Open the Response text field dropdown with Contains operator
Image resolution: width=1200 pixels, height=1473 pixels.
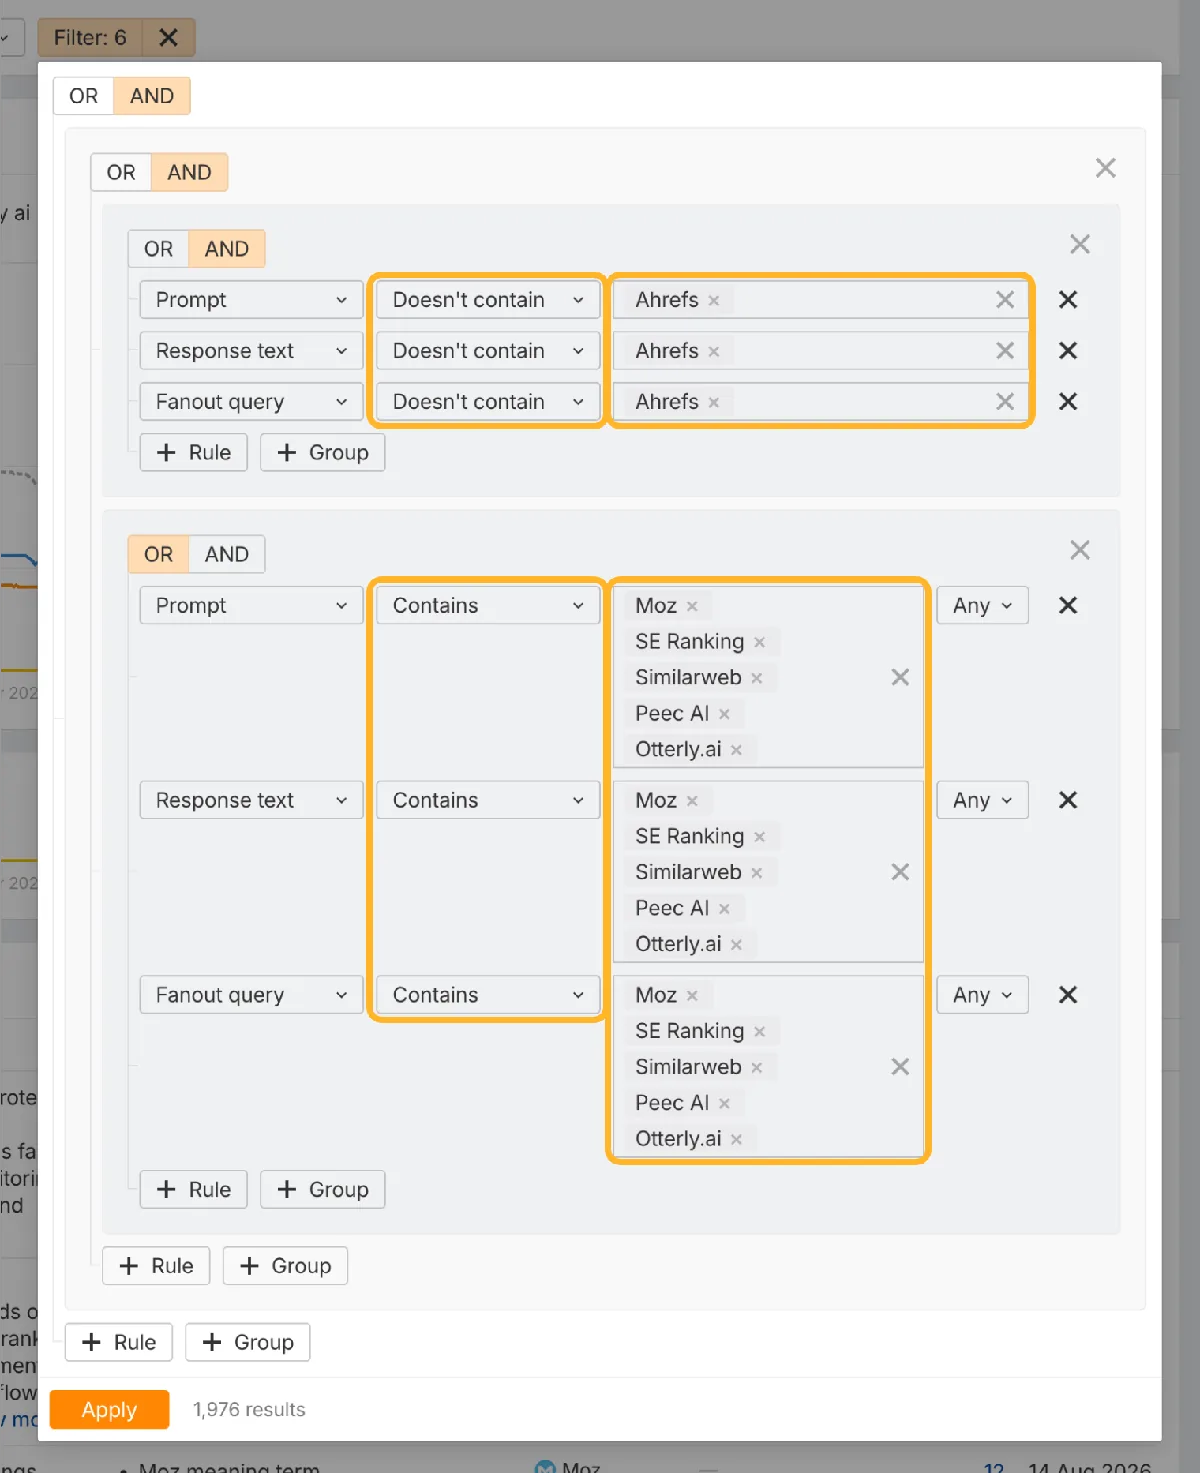coord(251,800)
